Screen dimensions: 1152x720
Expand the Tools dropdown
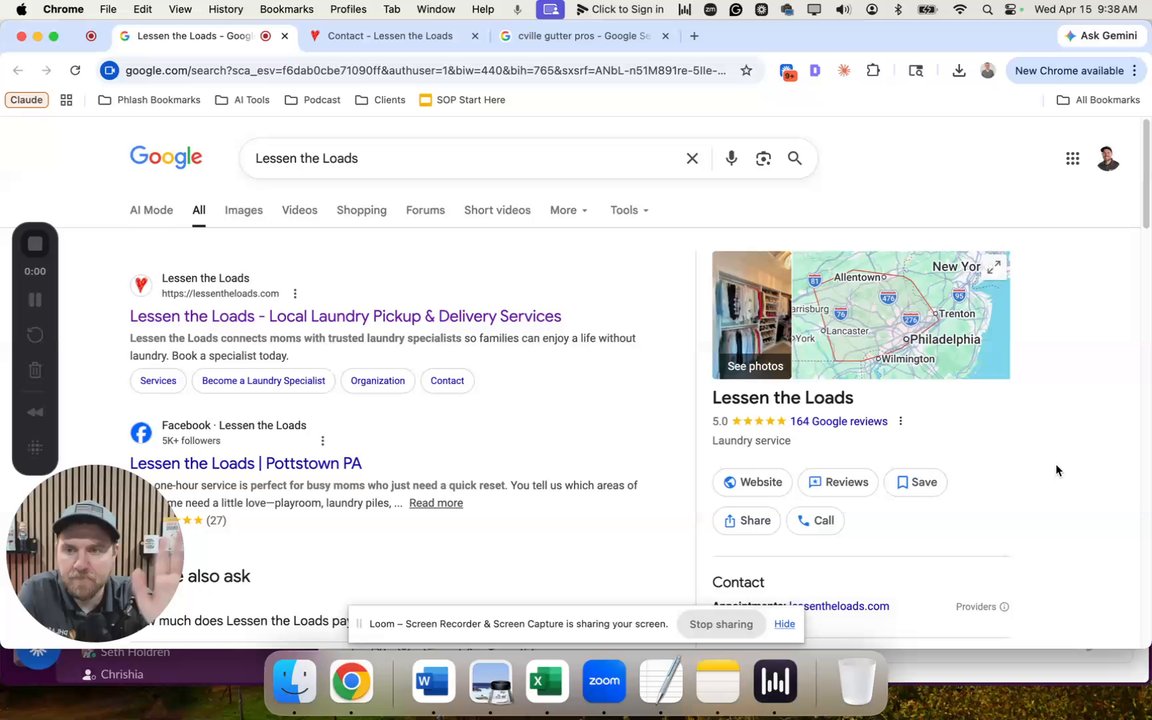pyautogui.click(x=629, y=210)
